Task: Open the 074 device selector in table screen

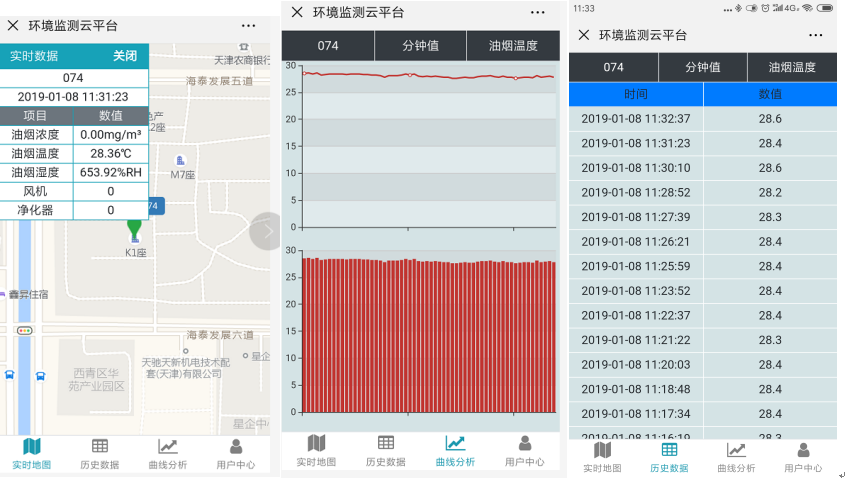Action: 613,67
